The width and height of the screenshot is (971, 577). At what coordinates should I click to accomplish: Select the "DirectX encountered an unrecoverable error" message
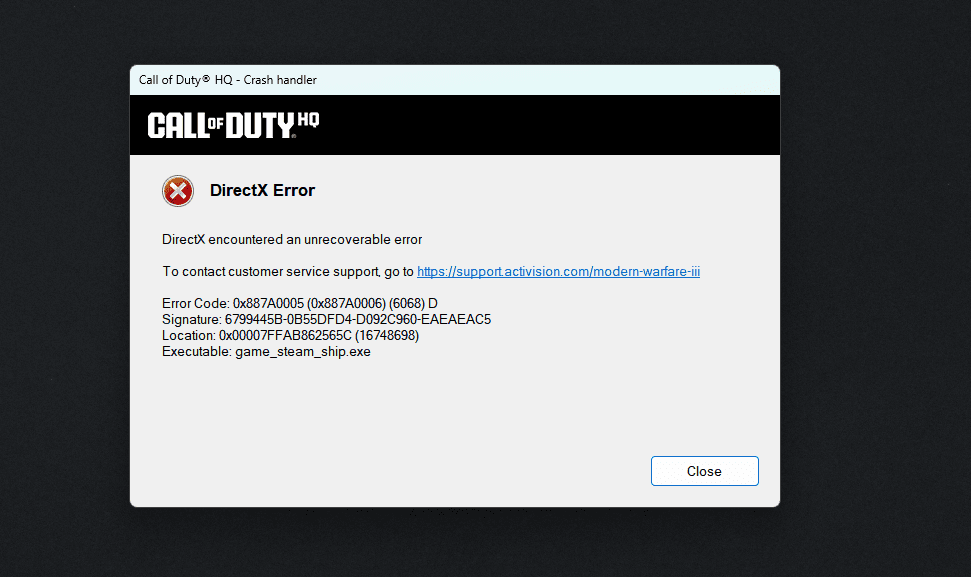(292, 240)
